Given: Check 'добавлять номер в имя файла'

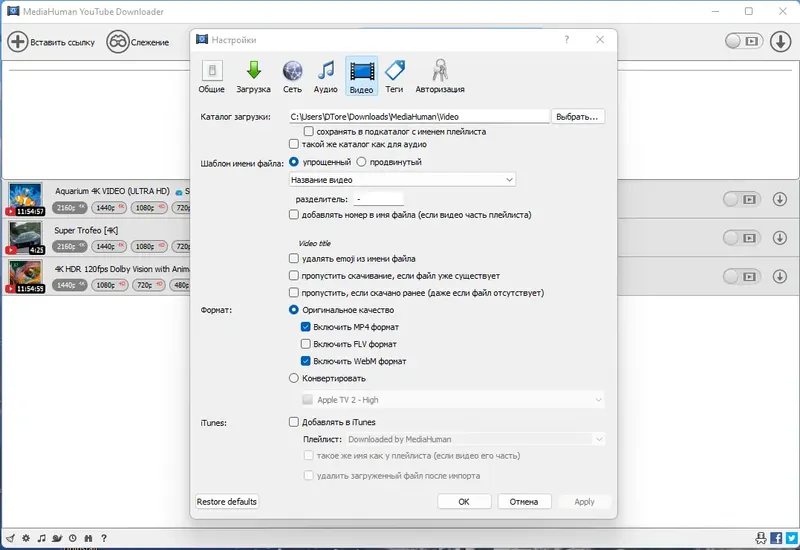Looking at the screenshot, I should 294,215.
